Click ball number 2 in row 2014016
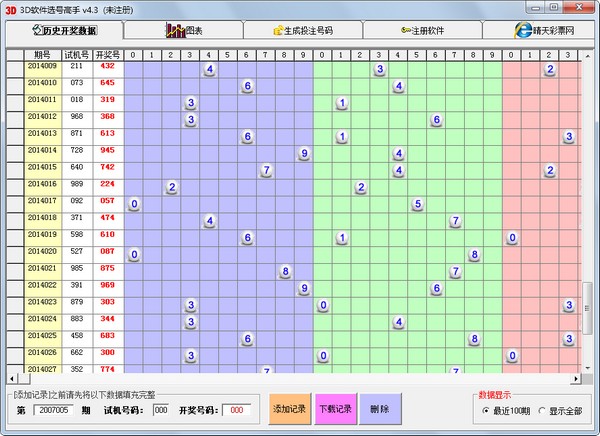This screenshot has height=436, width=600. (172, 187)
